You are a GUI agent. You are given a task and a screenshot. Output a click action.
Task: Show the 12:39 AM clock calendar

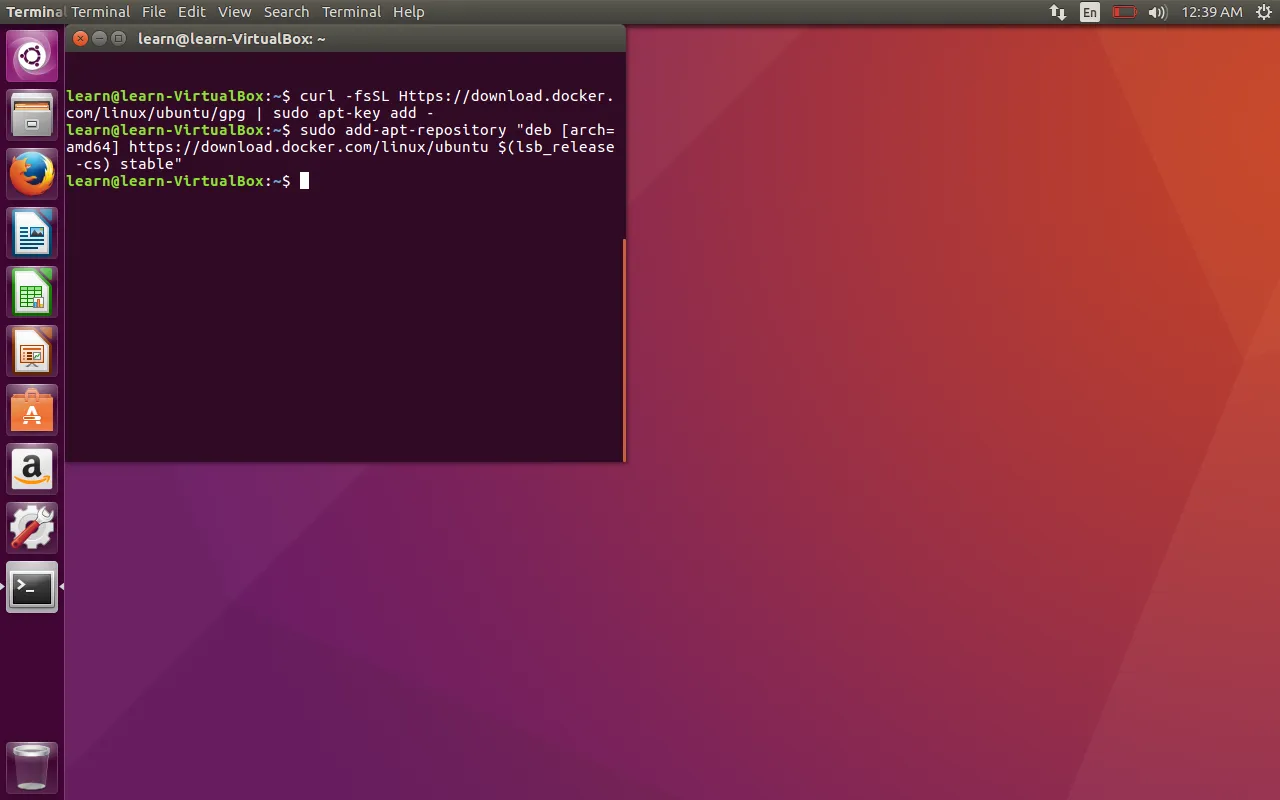[x=1211, y=12]
